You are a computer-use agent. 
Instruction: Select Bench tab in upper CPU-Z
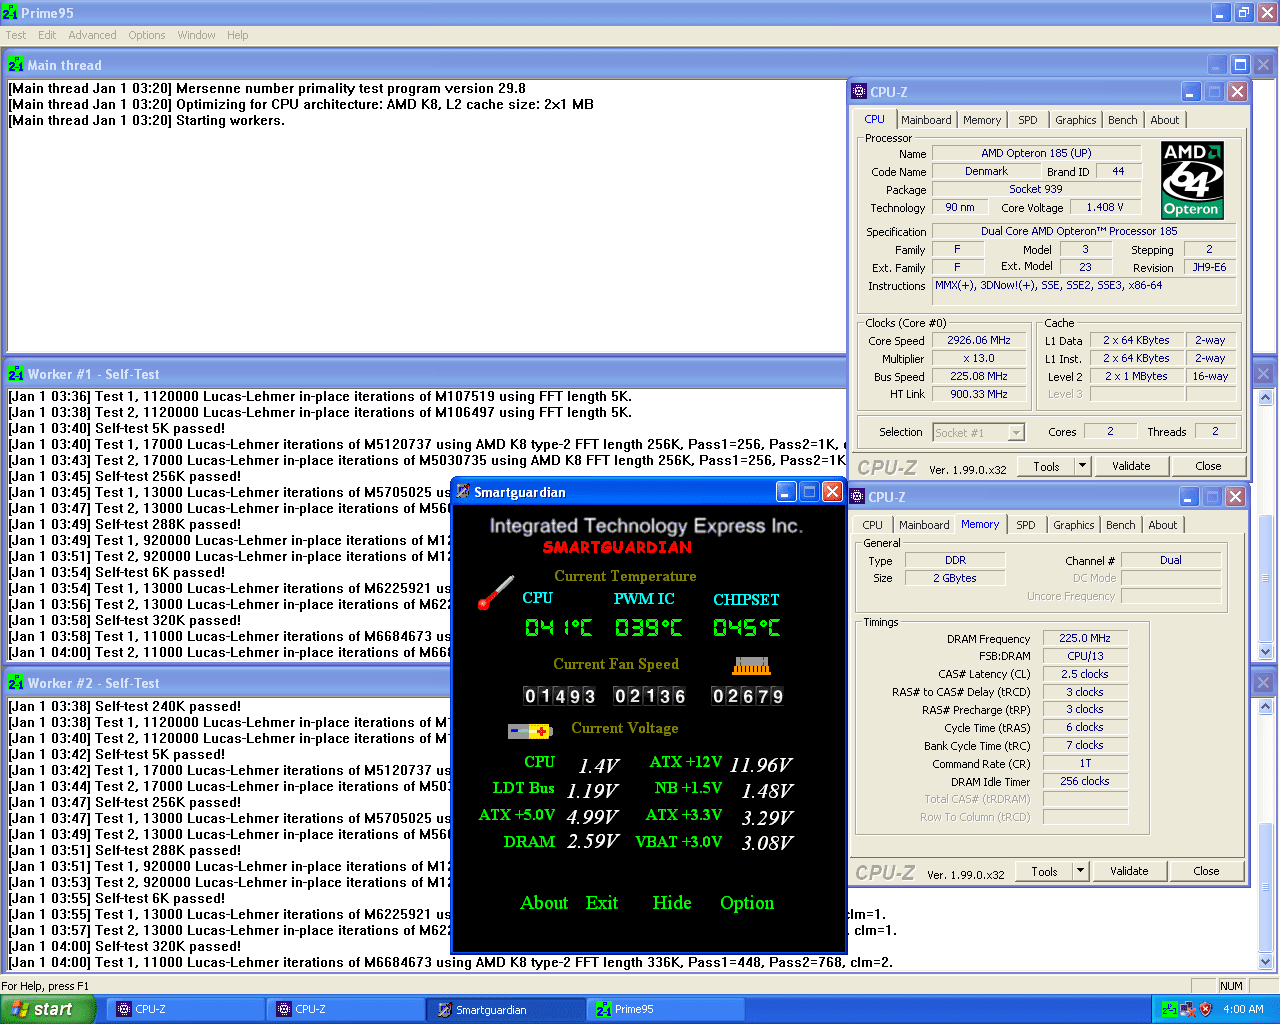[x=1122, y=120]
